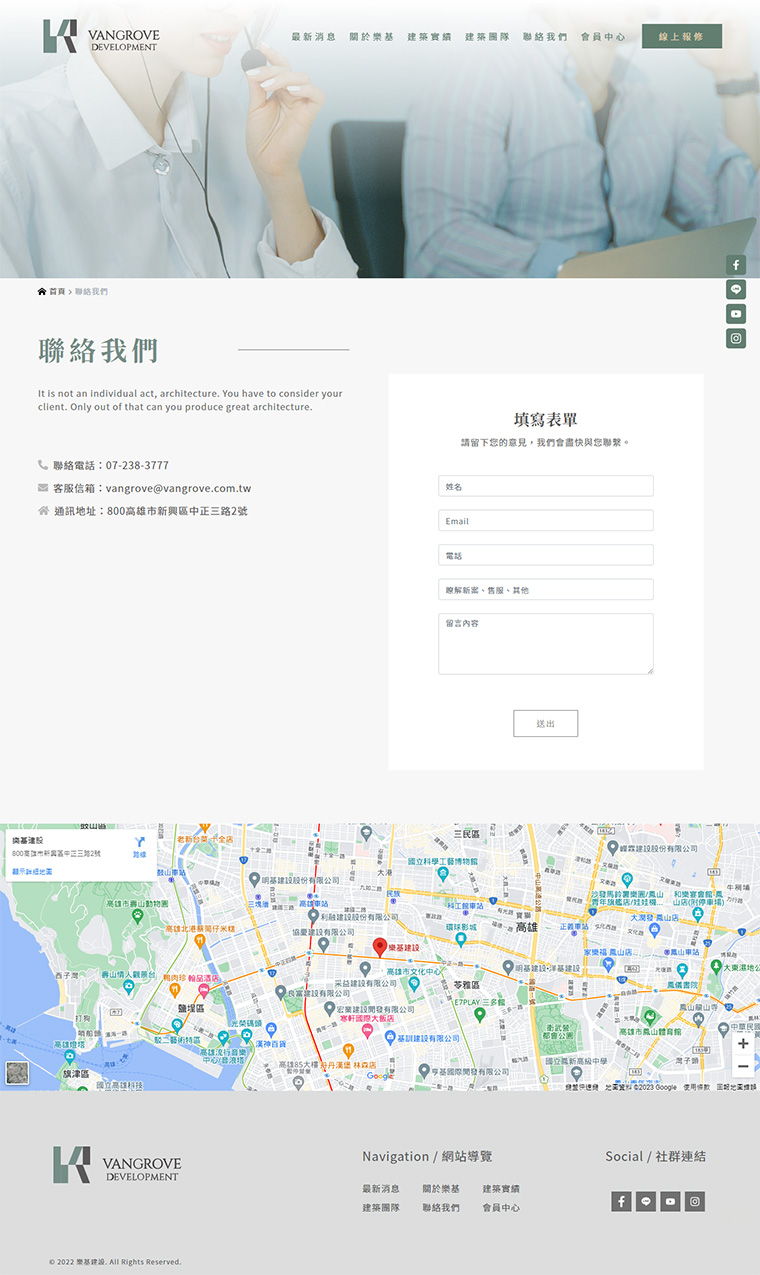The width and height of the screenshot is (760, 1275).
Task: Open the footer YouTube icon
Action: click(x=670, y=1201)
